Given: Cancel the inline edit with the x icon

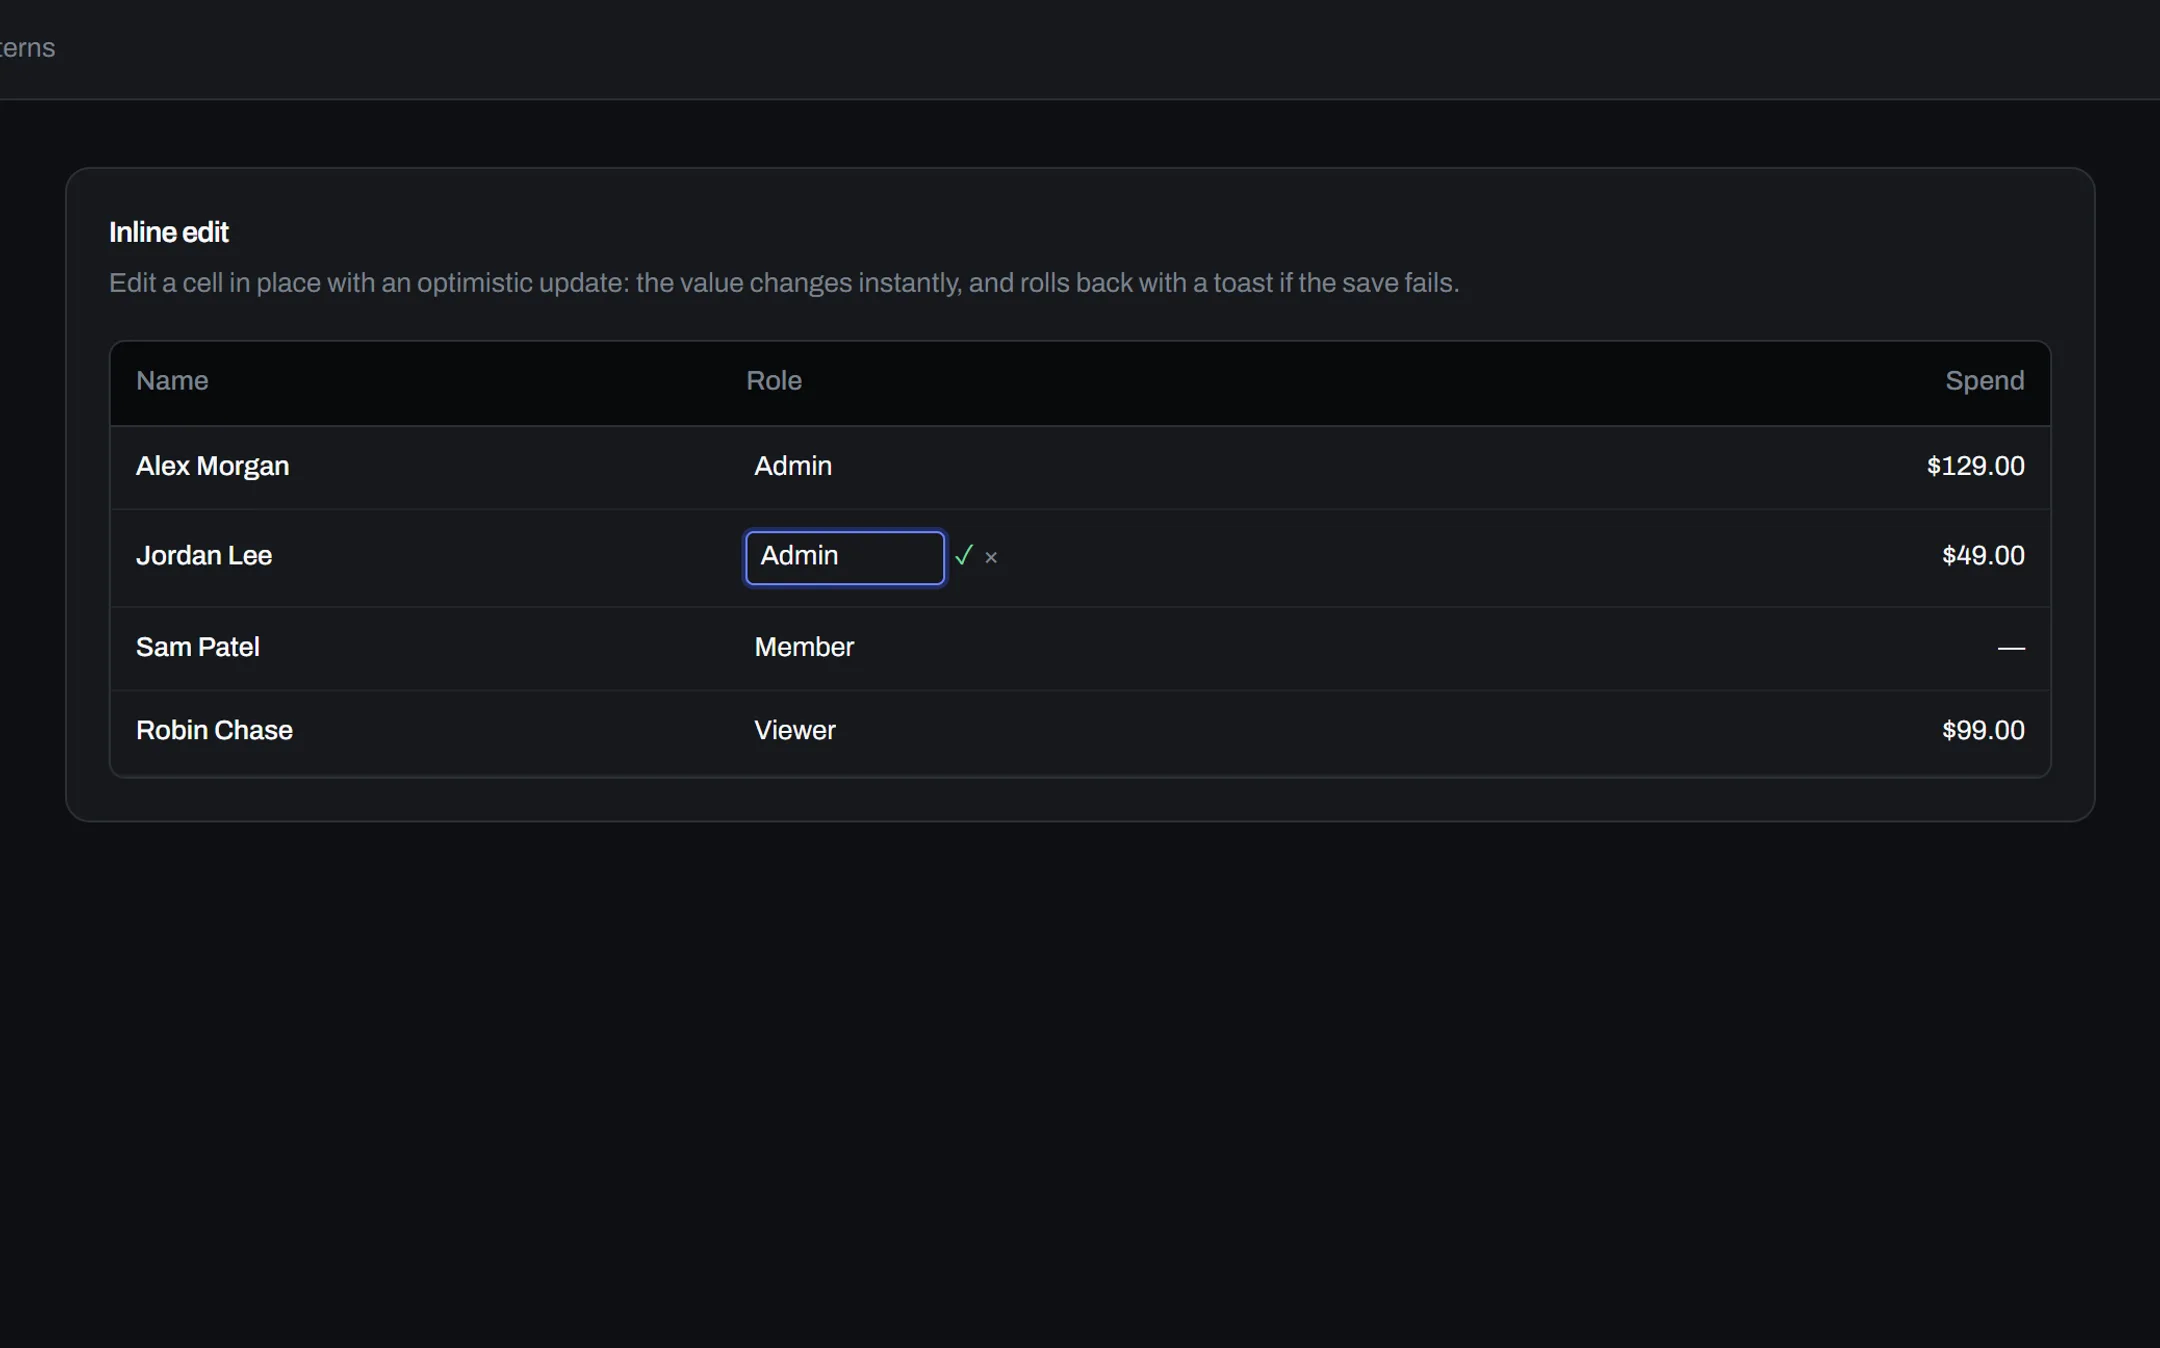Looking at the screenshot, I should tap(991, 558).
